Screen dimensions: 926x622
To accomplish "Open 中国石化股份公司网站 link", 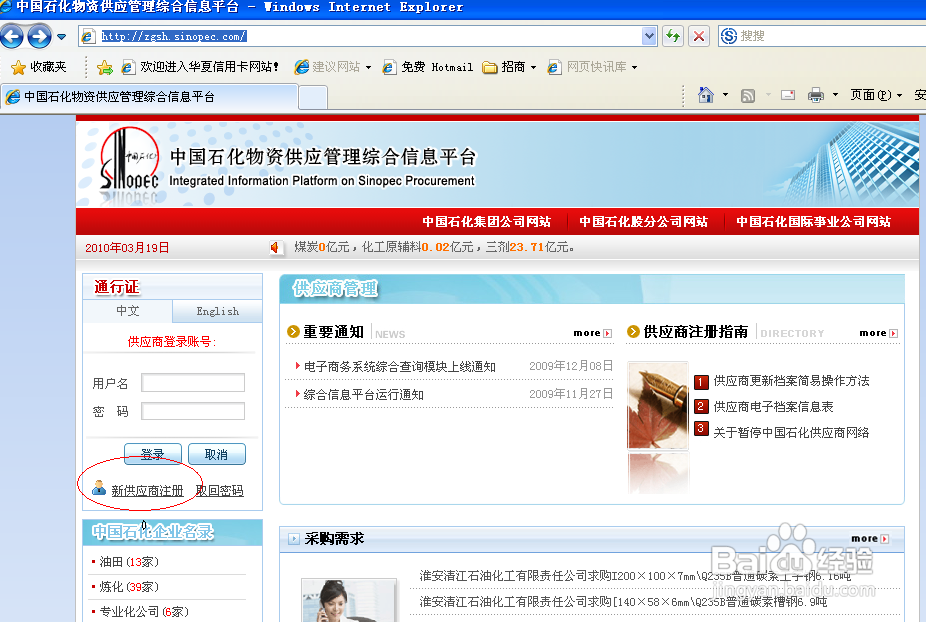I will pos(643,222).
